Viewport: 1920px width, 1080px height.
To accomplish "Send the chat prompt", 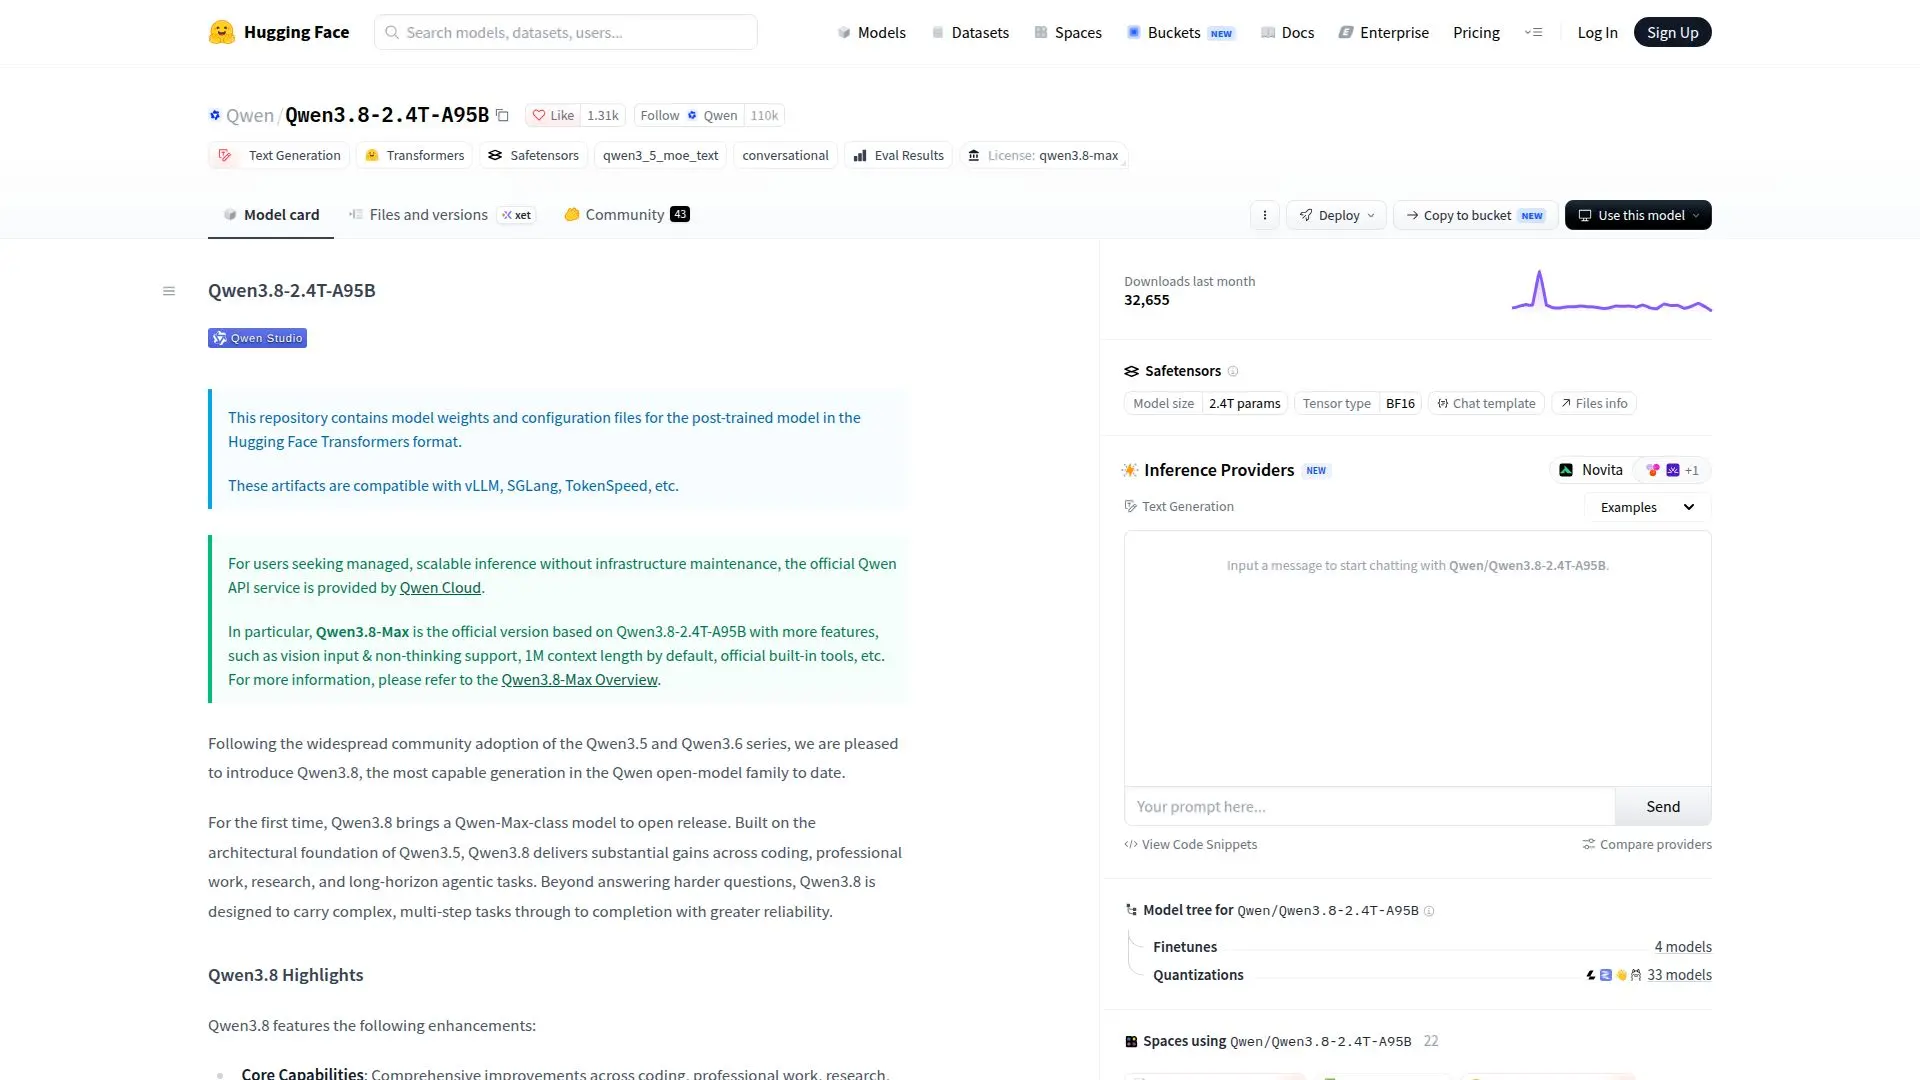I will [x=1663, y=806].
